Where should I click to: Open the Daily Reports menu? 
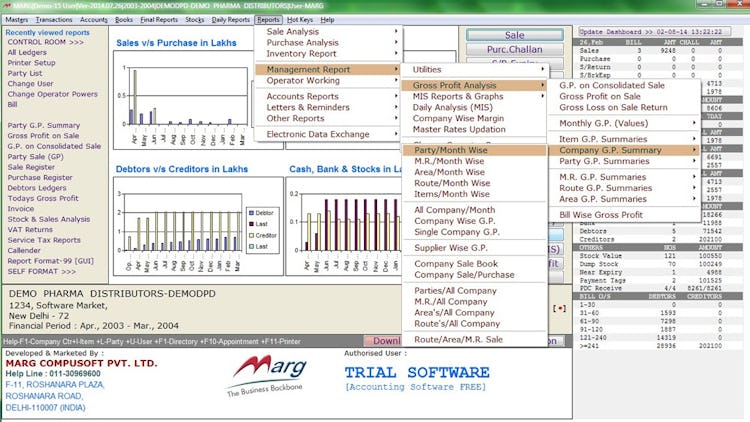click(231, 20)
